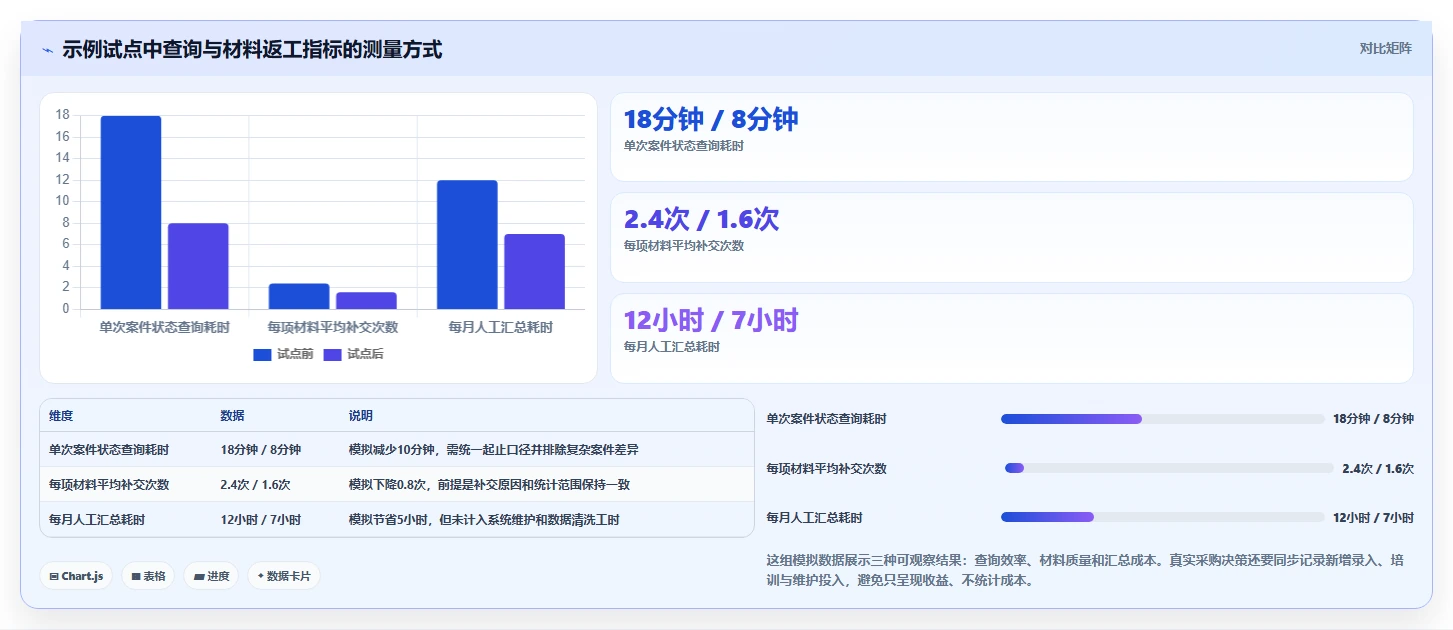The width and height of the screenshot is (1453, 630).
Task: Click description starting 模拟下降0.8次
Action: [x=489, y=485]
